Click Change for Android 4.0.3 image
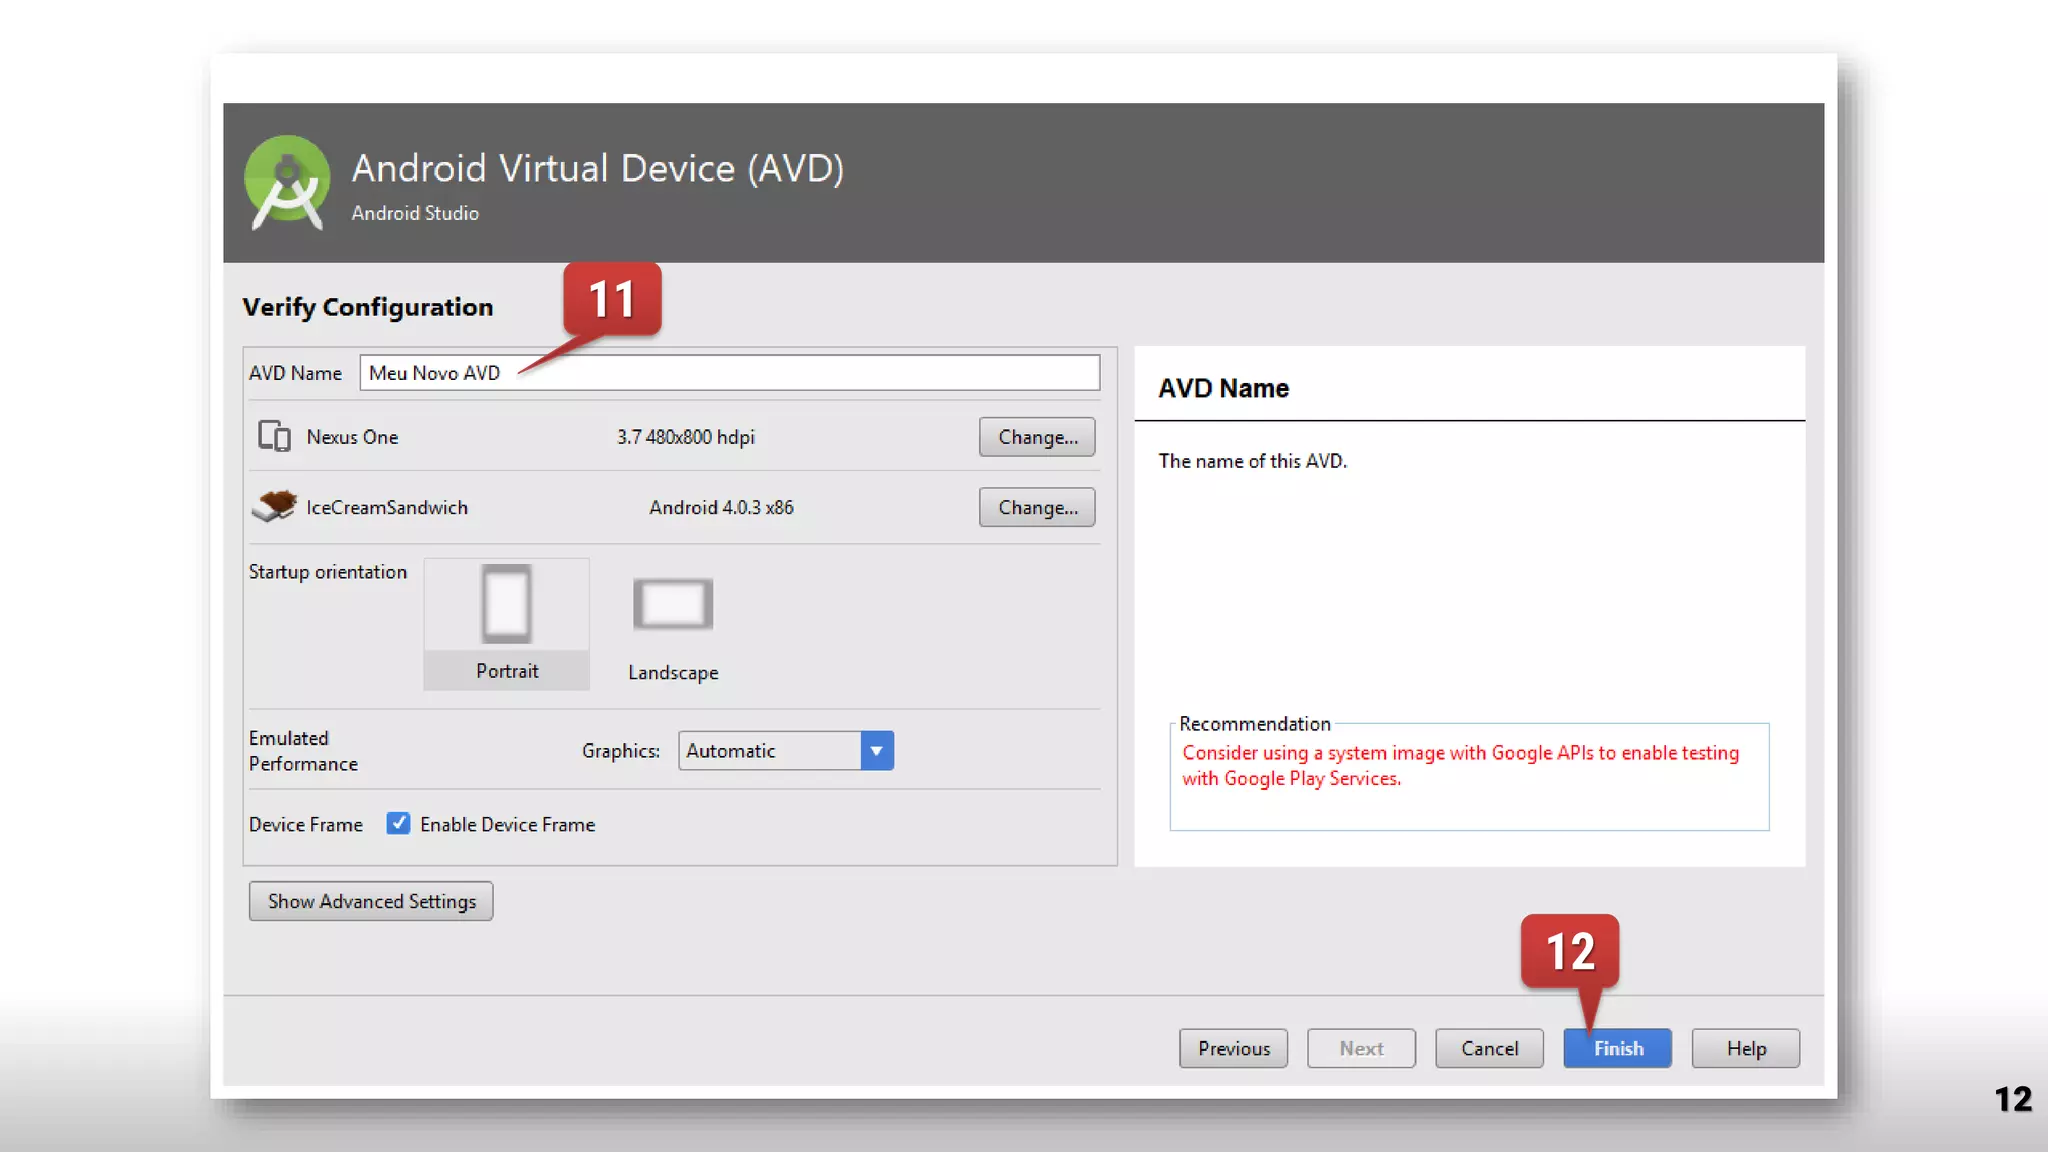2048x1152 pixels. pyautogui.click(x=1037, y=507)
